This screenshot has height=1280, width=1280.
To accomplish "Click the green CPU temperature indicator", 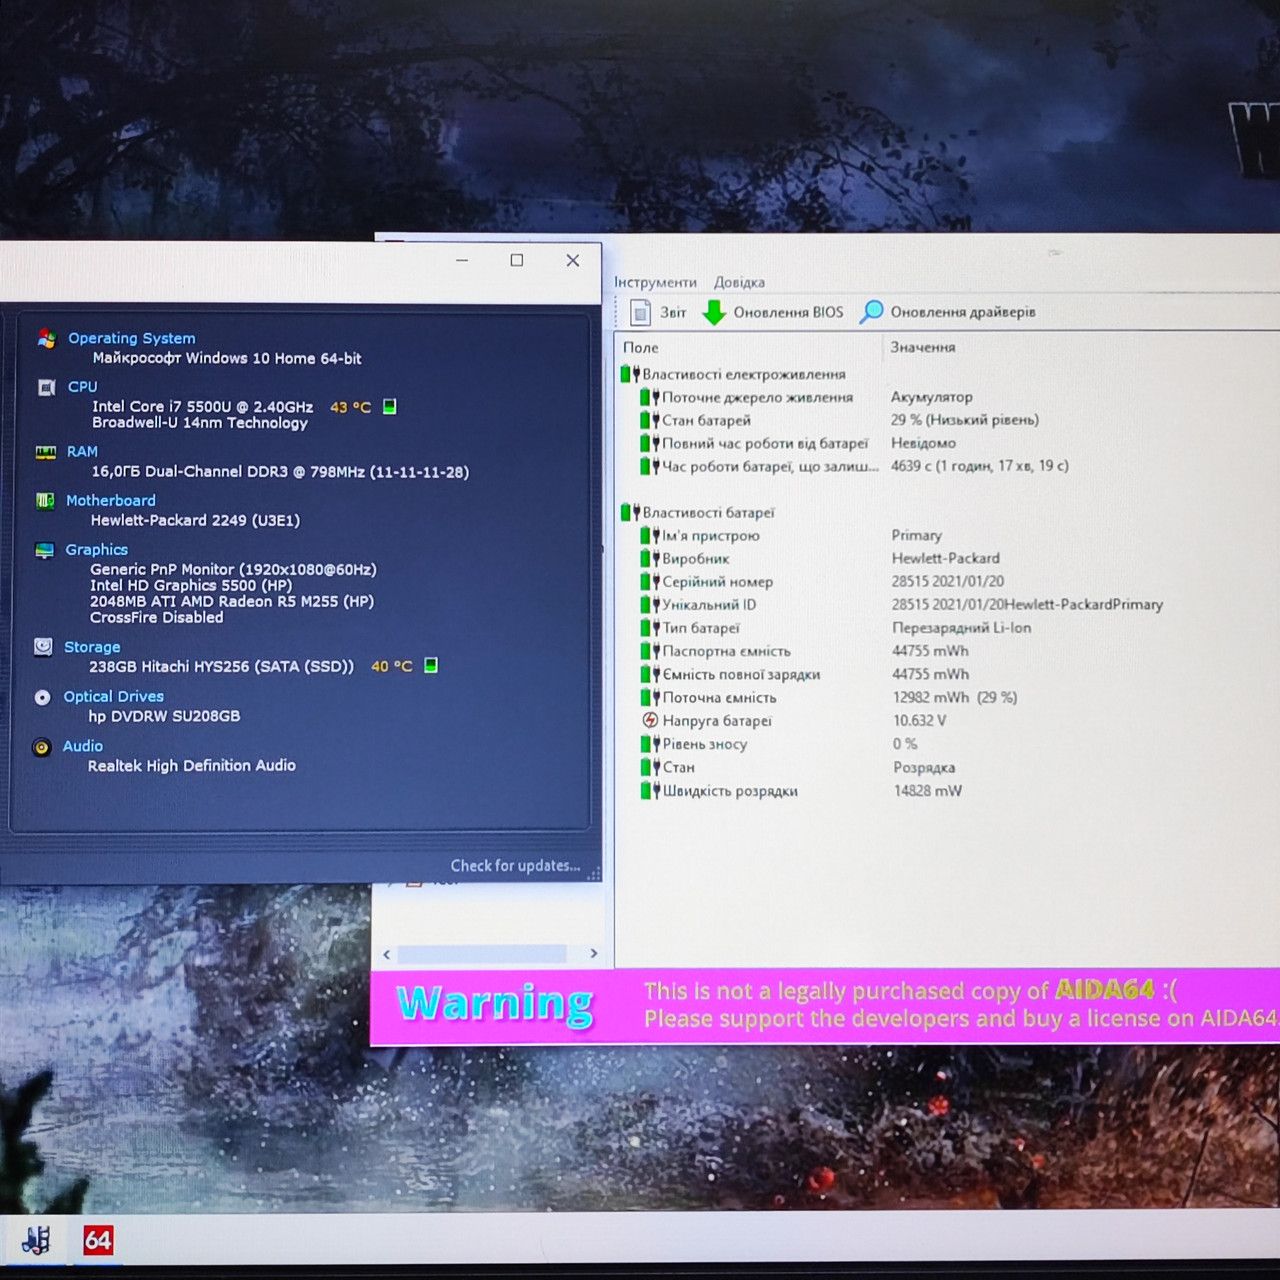I will tap(390, 406).
